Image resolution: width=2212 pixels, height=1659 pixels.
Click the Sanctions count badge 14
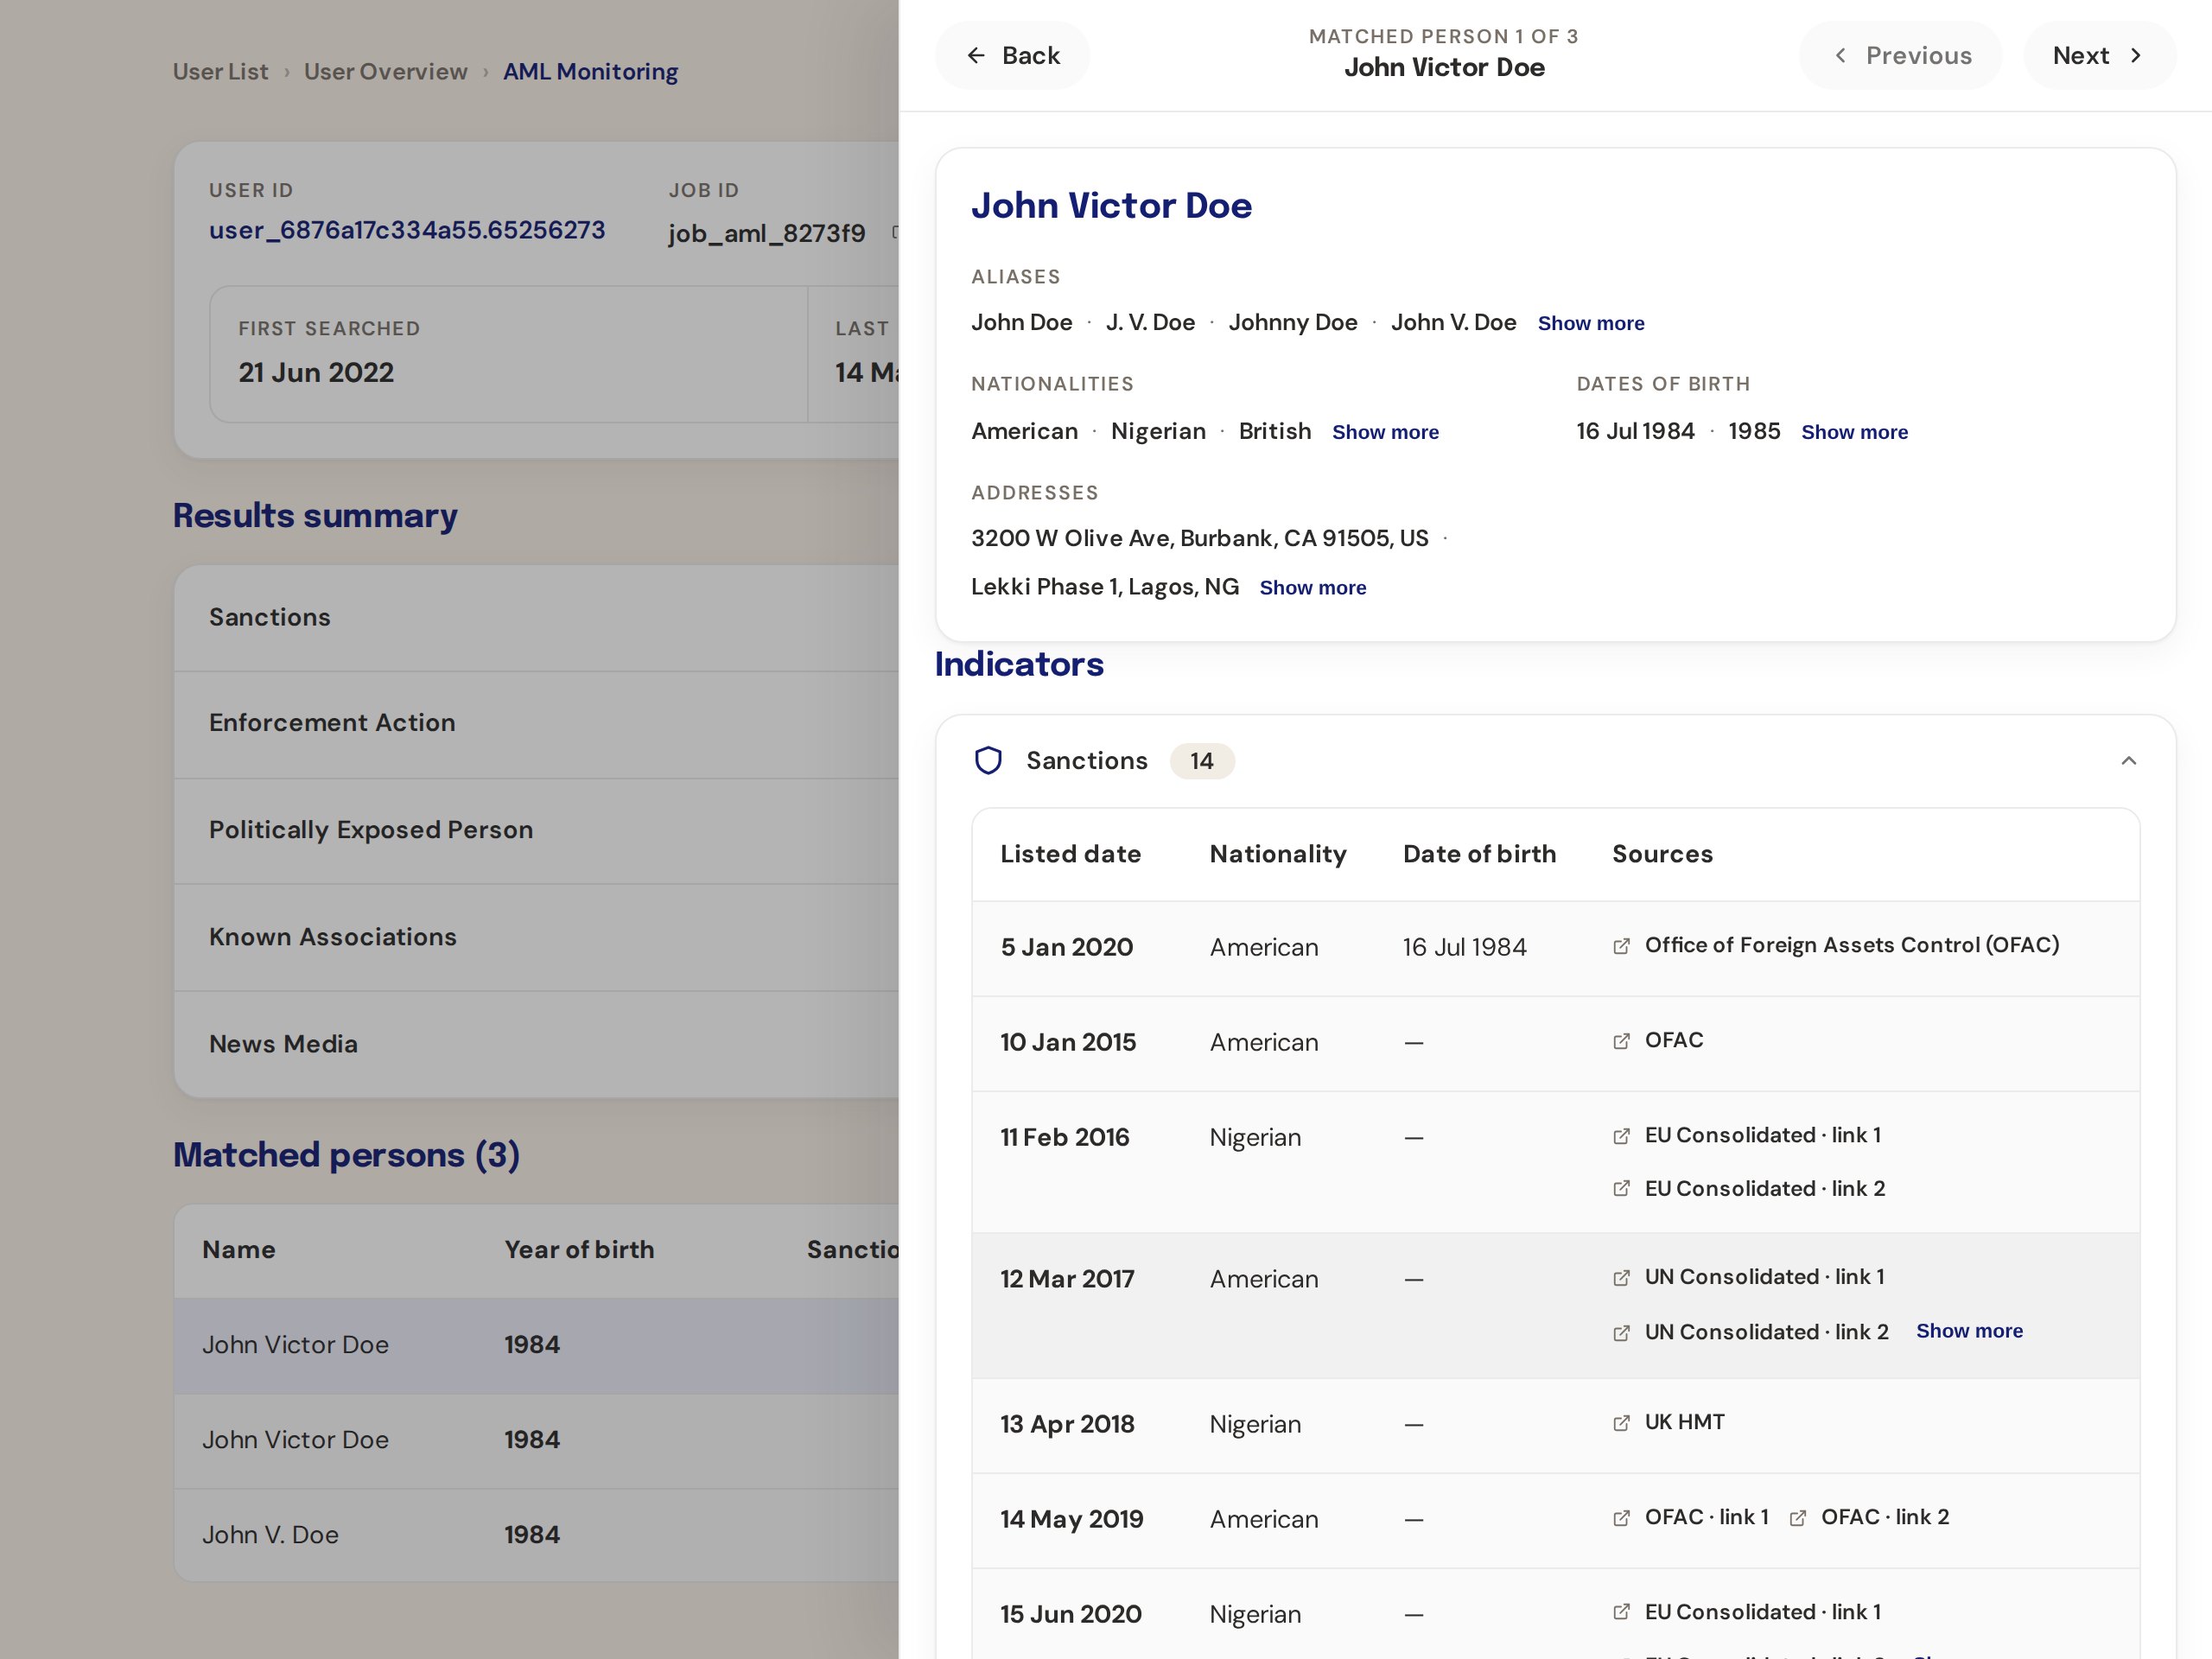point(1202,761)
